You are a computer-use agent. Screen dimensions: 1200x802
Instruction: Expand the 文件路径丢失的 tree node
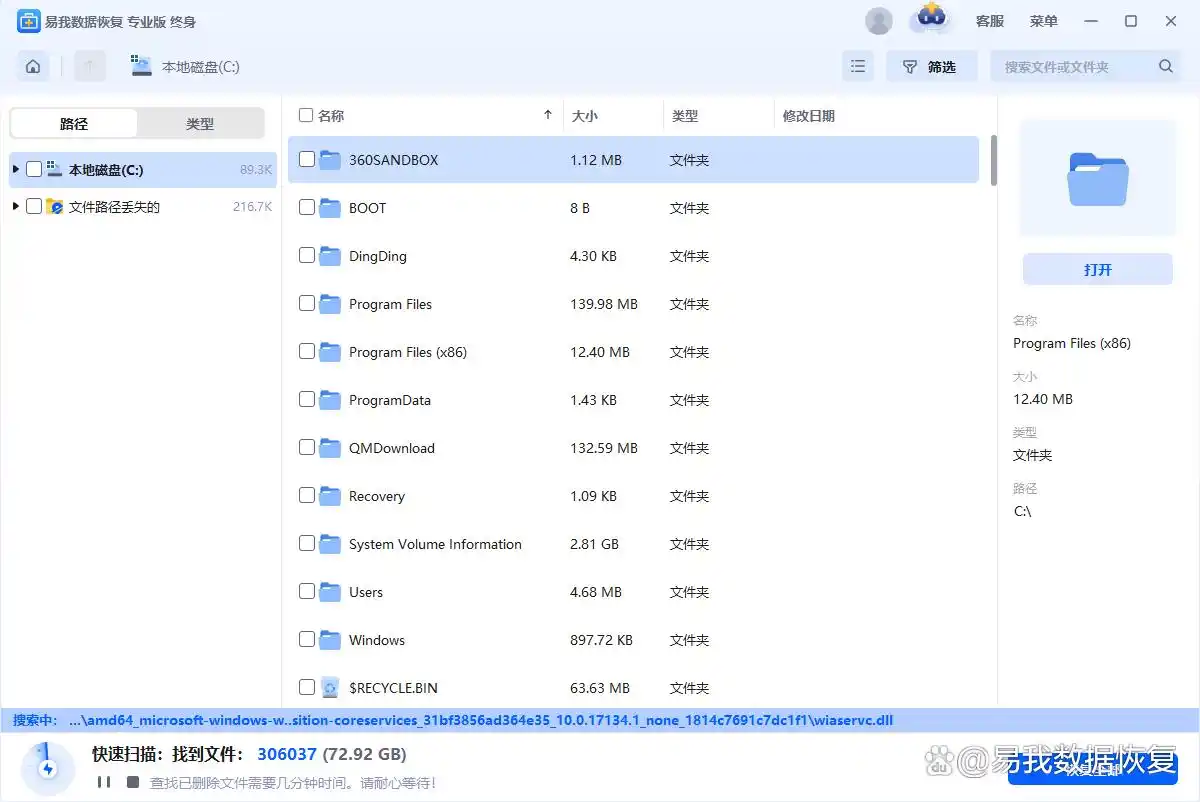[14, 206]
